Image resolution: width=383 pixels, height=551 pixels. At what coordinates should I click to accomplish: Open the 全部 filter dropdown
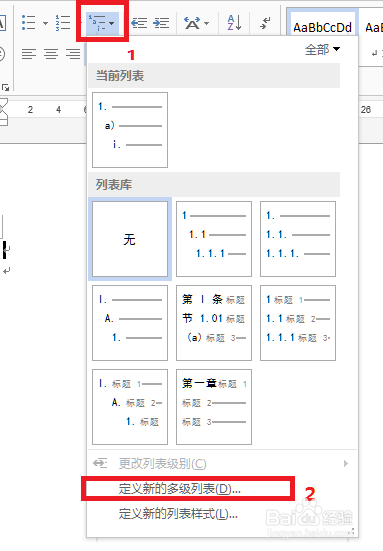pos(322,50)
